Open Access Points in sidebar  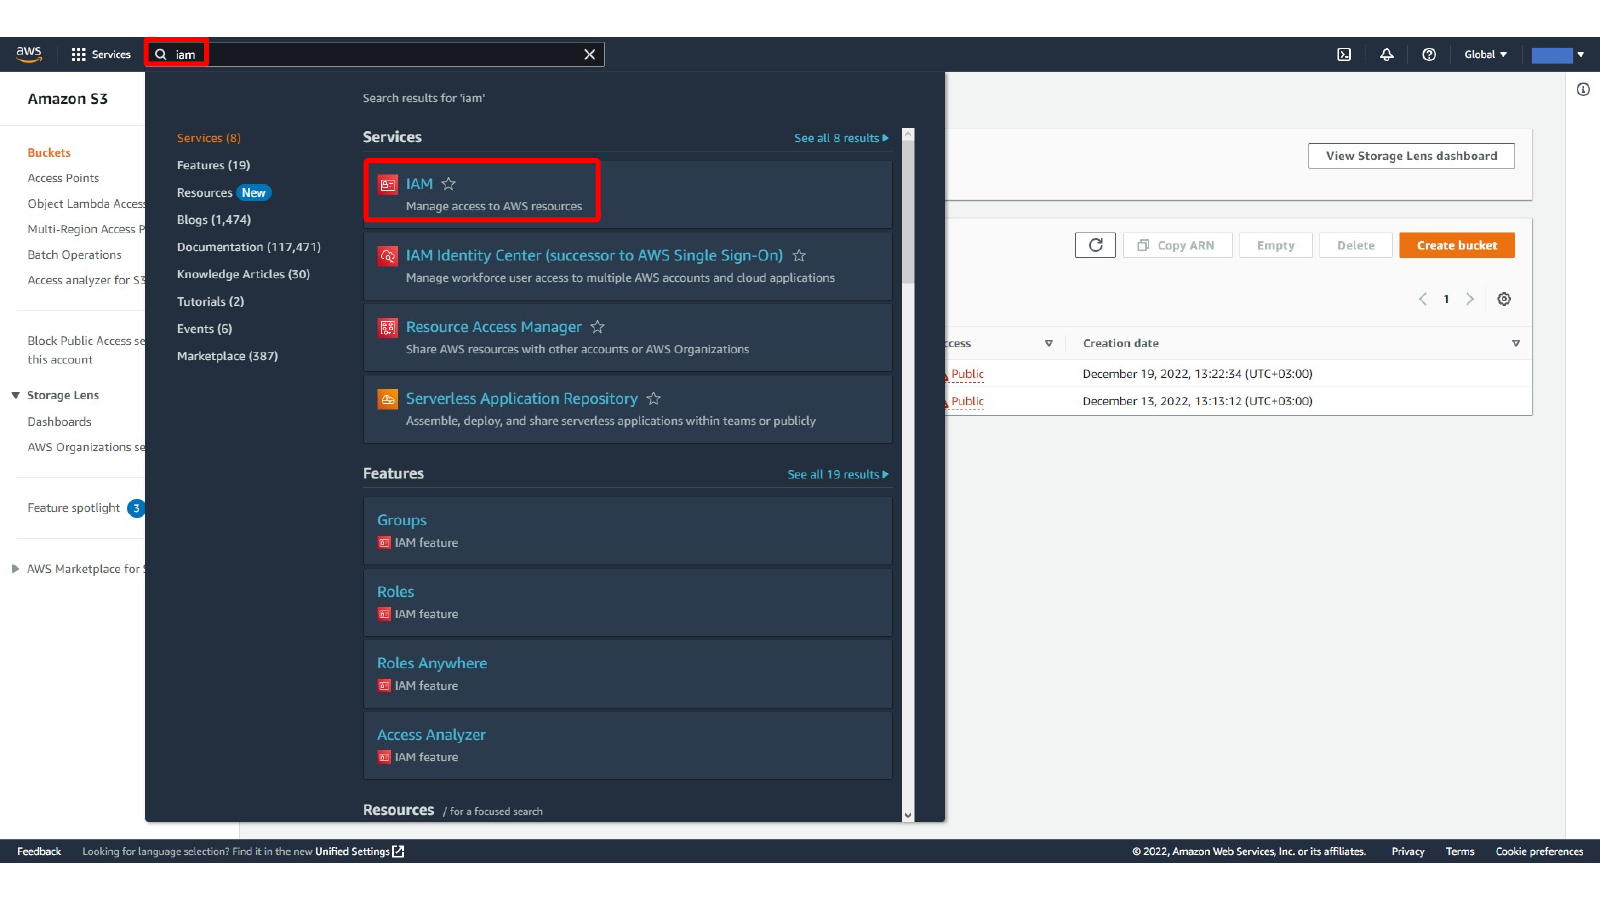pyautogui.click(x=63, y=178)
